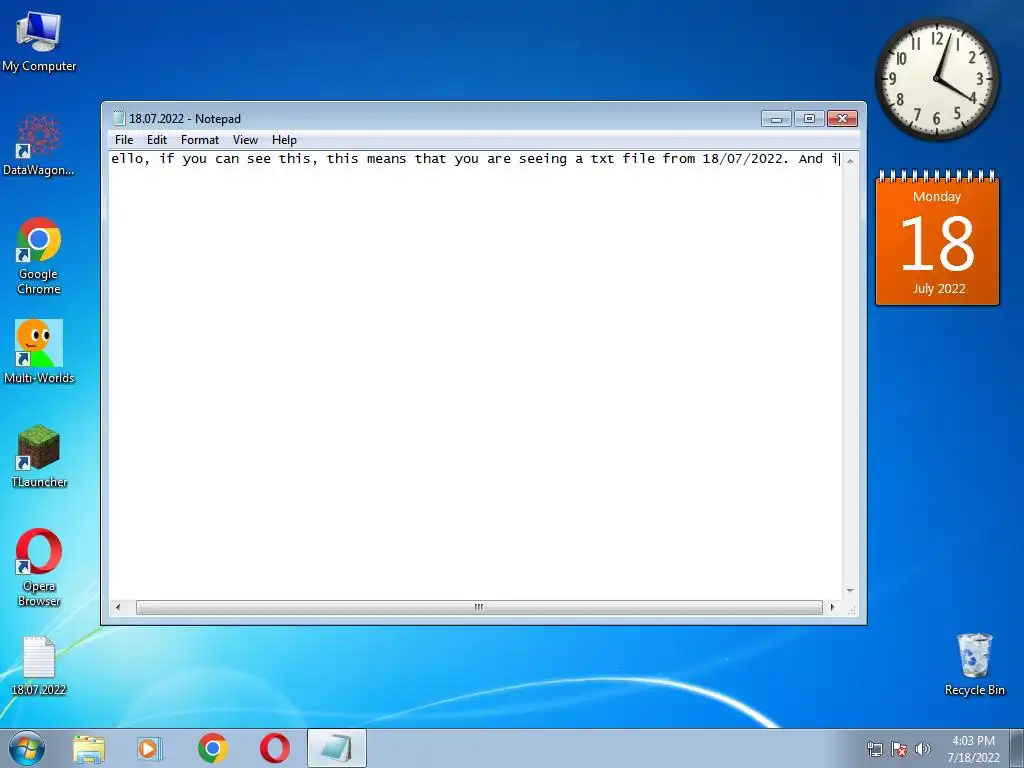
Task: Open the Format menu in Notepad
Action: tap(200, 140)
